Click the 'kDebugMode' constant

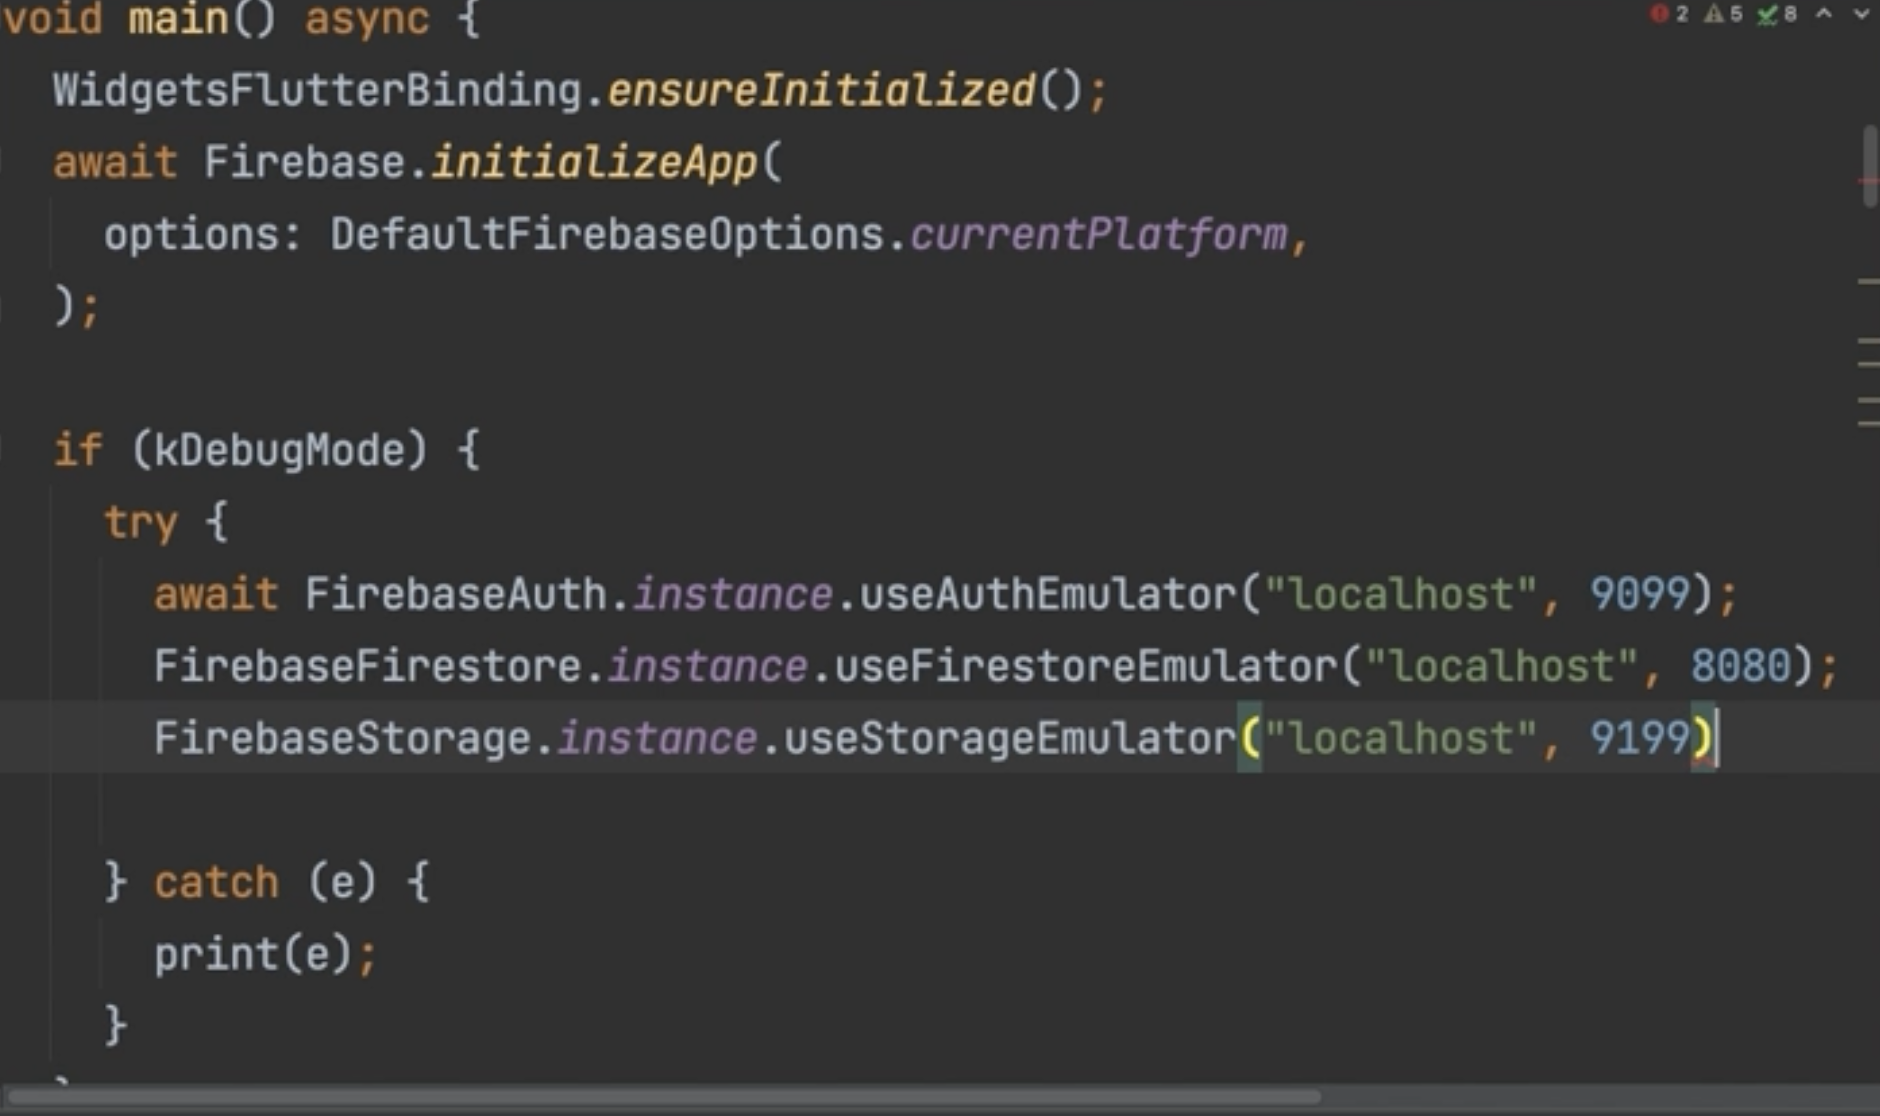coord(279,451)
